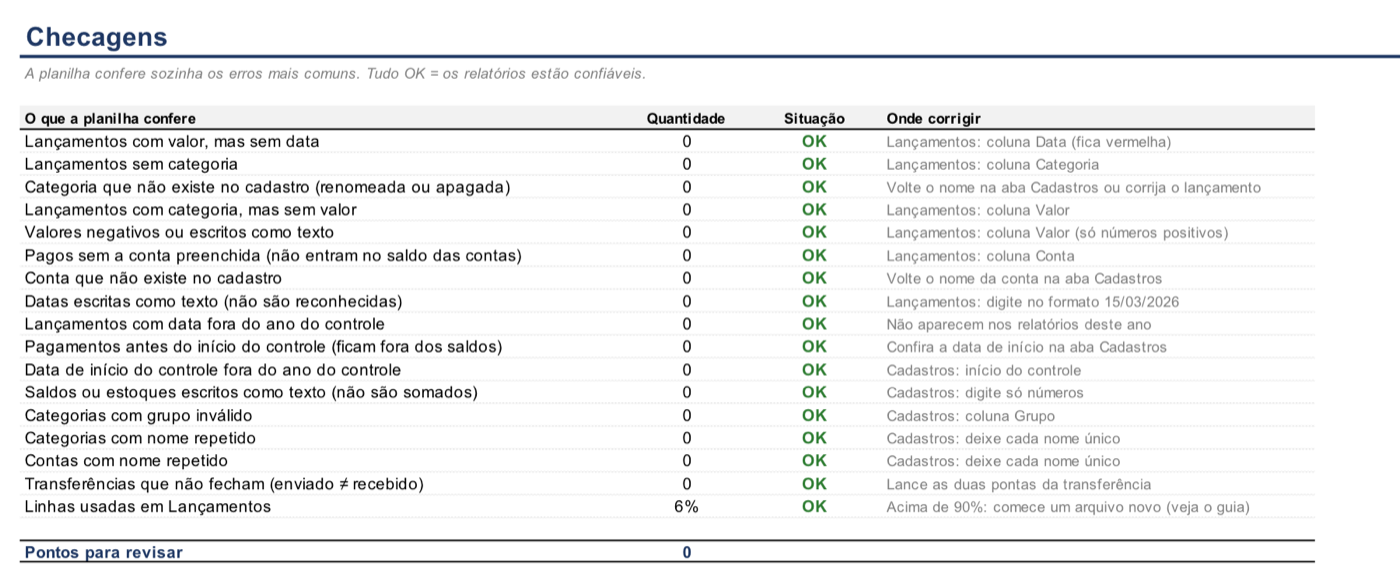
Task: Click hint 'Lançamentos: coluna Data (fica vermelha)'
Action: tap(1028, 142)
